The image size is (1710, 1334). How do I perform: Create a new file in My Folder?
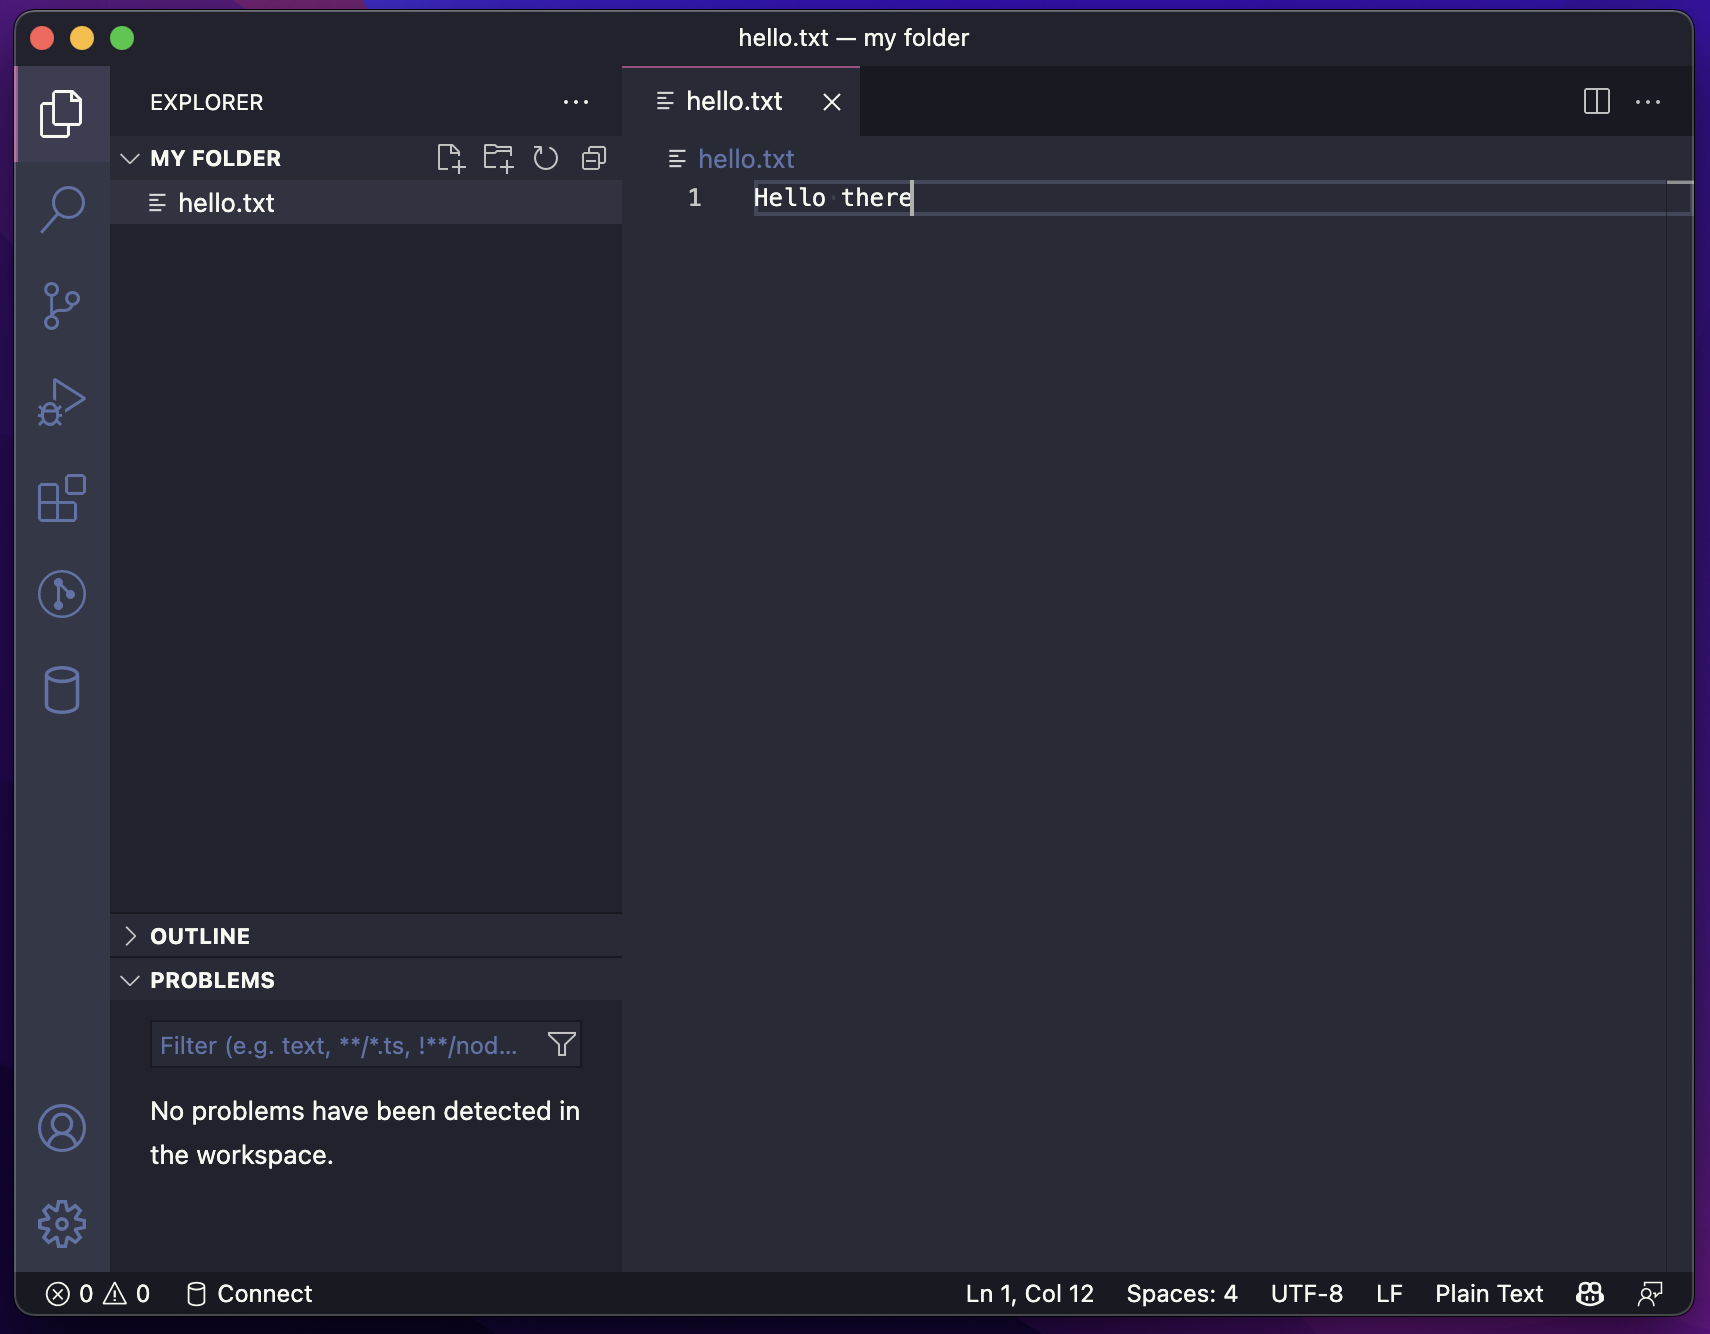(x=451, y=158)
